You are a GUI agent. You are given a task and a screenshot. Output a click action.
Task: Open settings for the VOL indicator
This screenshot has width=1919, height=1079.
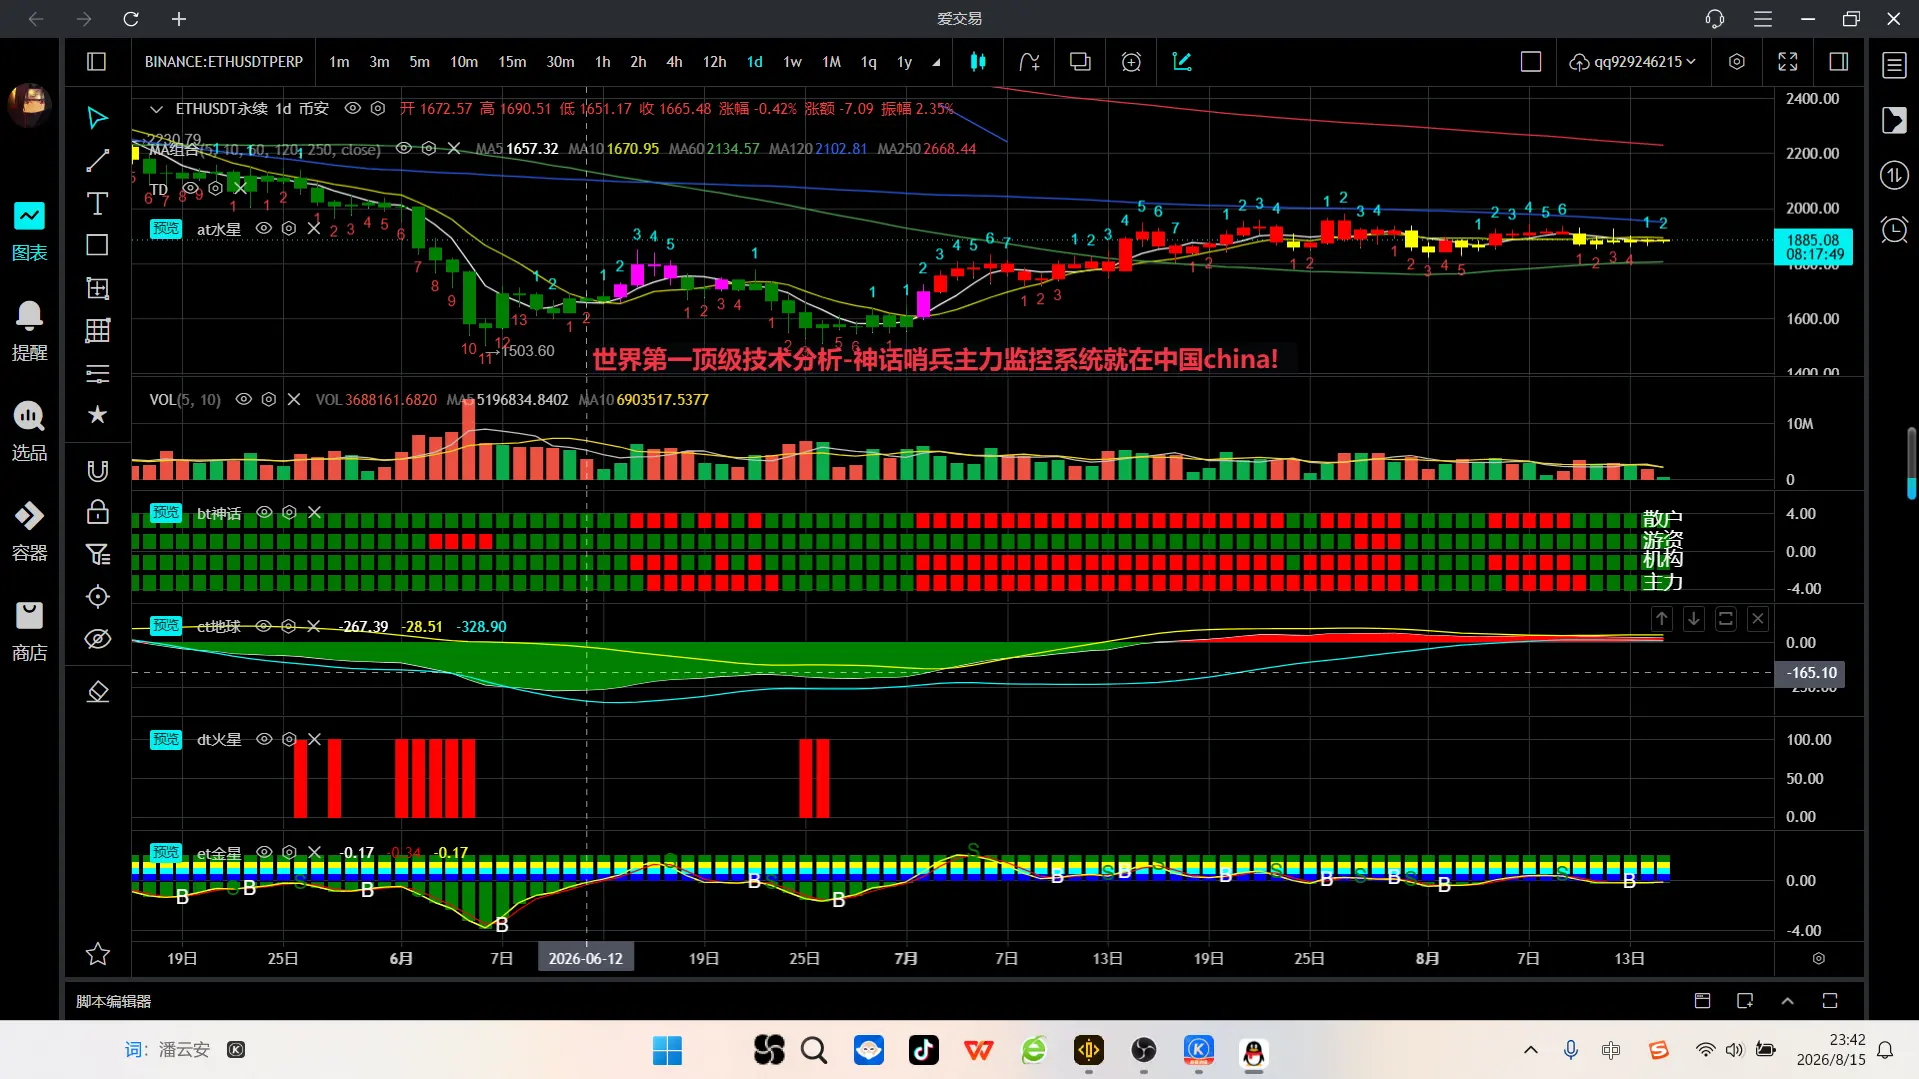[269, 399]
